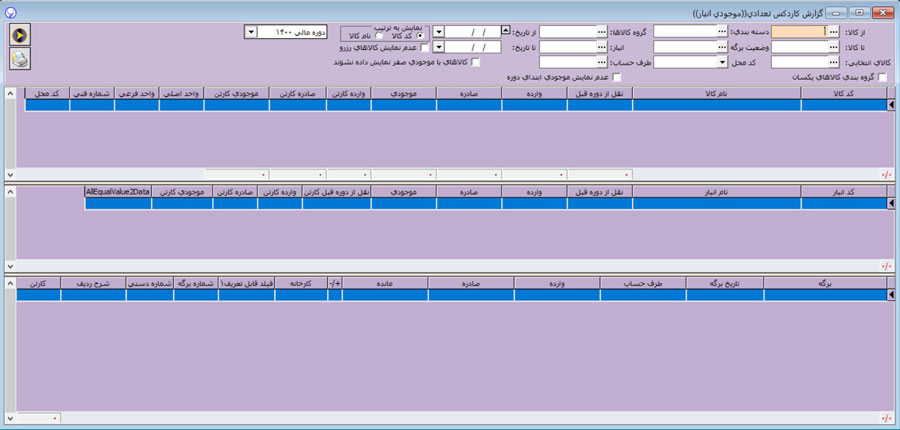
Task: Click the app icon in title bar
Action: [x=9, y=11]
